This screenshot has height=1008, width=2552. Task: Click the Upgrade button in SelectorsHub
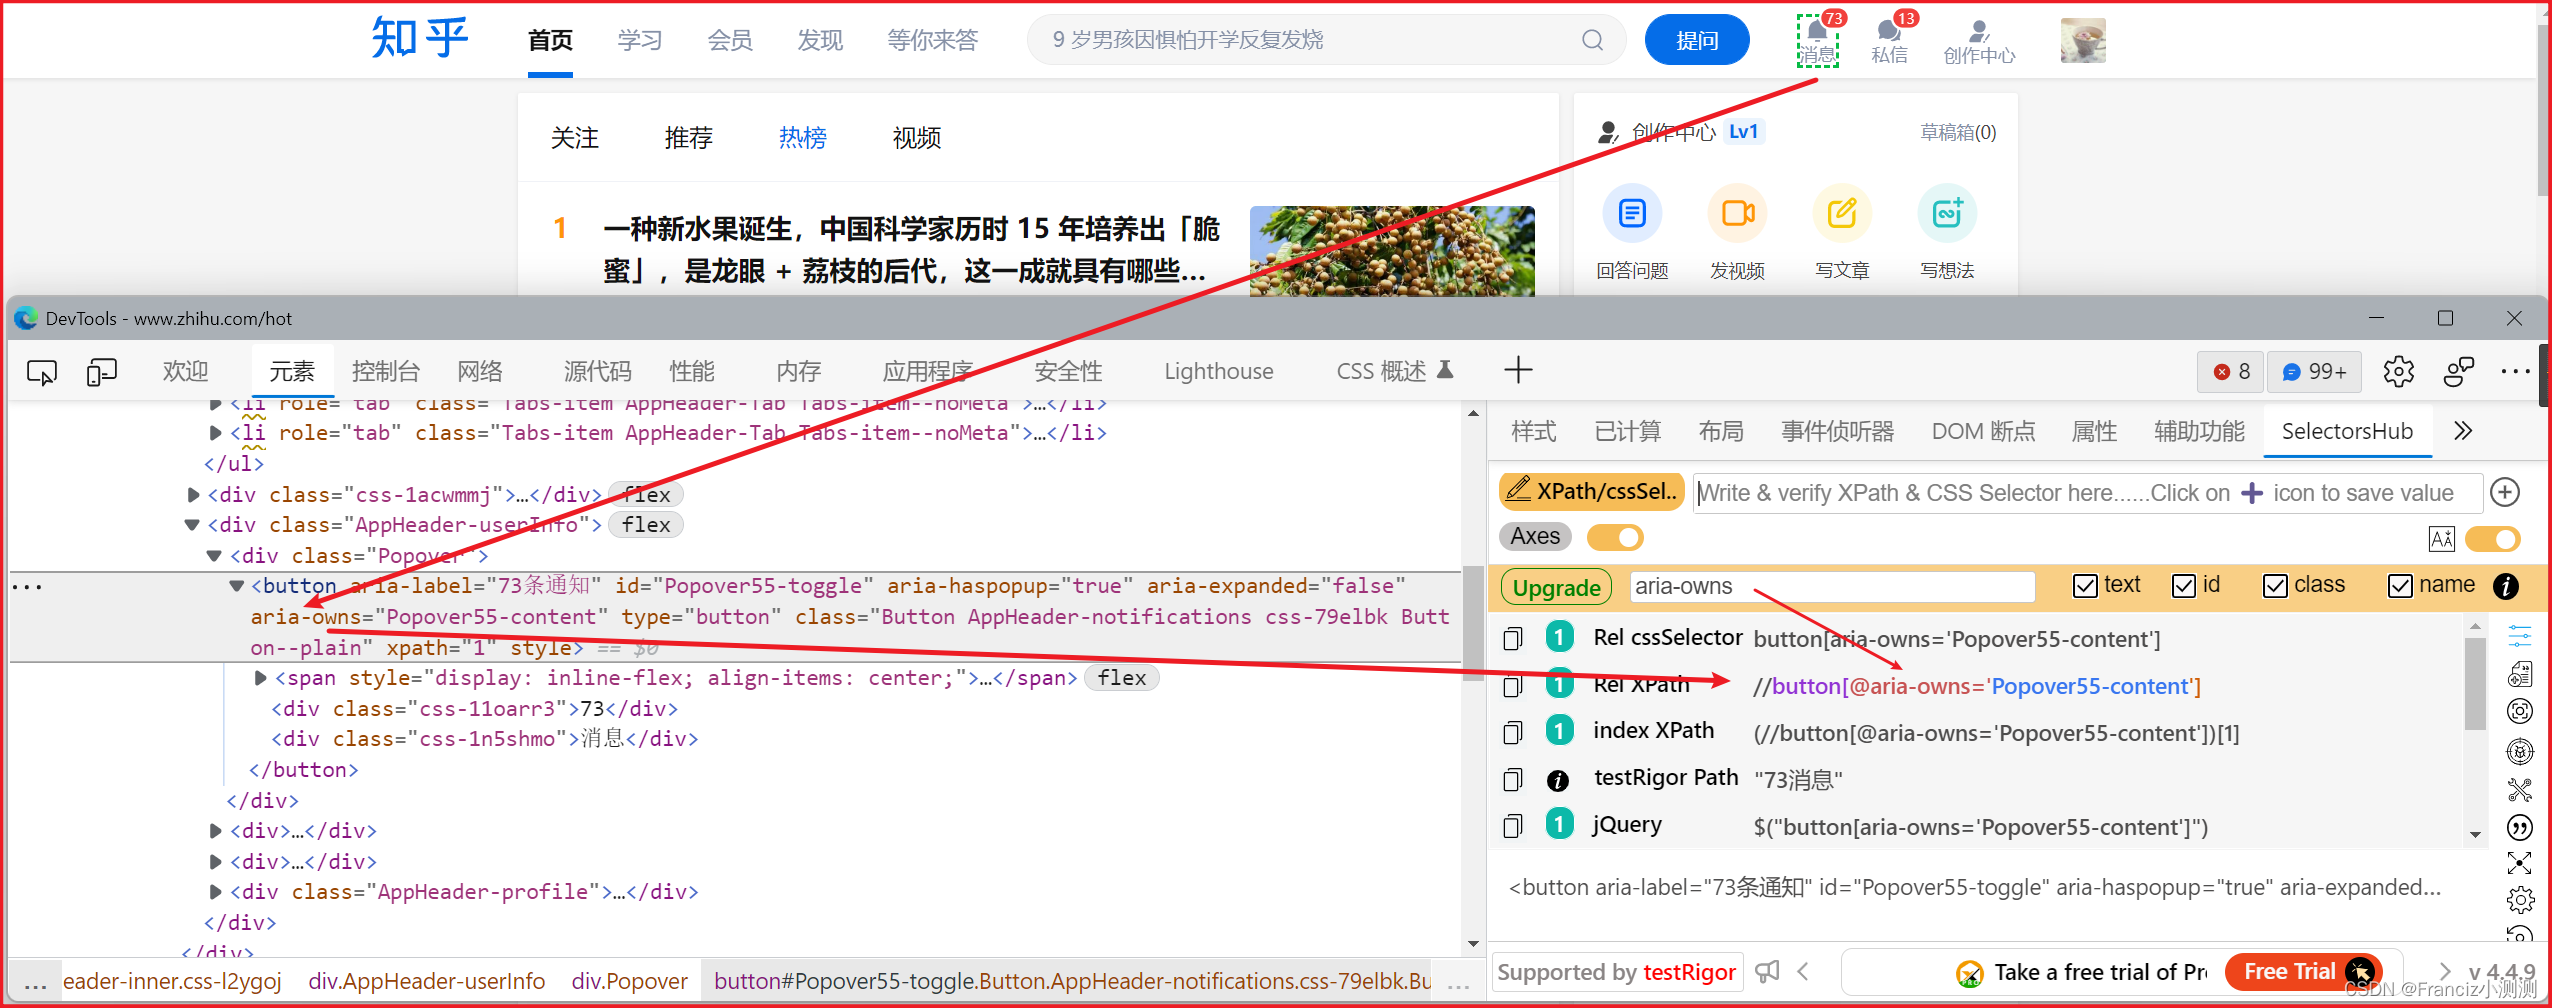[x=1556, y=587]
